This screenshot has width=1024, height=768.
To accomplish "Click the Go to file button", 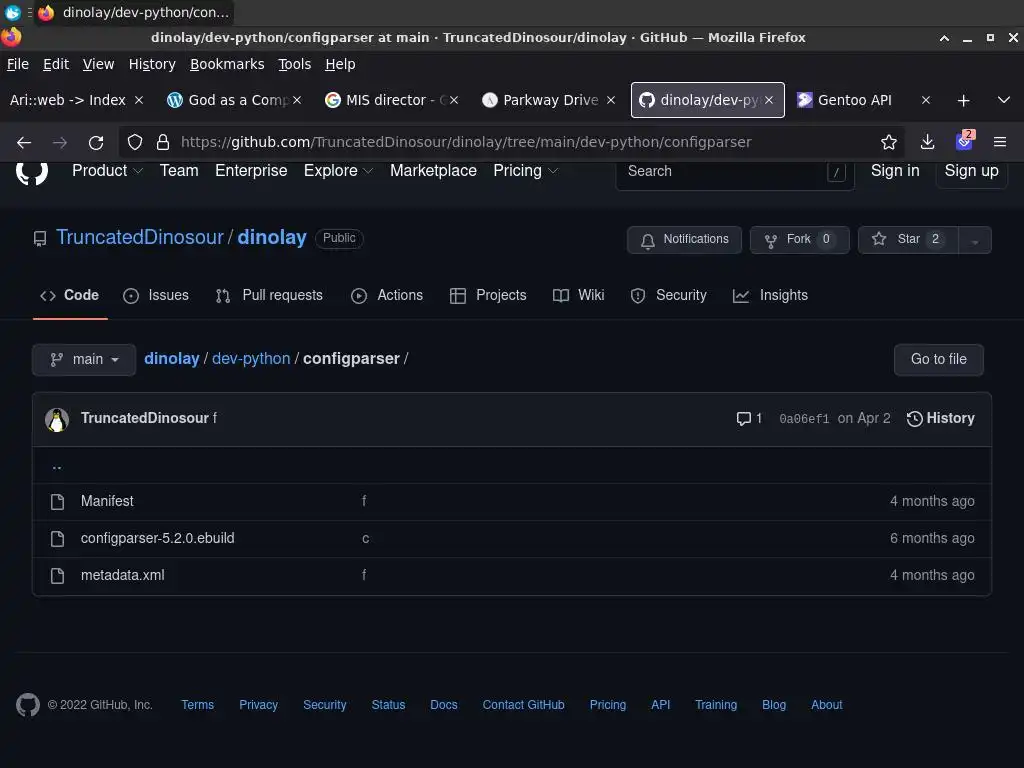I will point(938,360).
